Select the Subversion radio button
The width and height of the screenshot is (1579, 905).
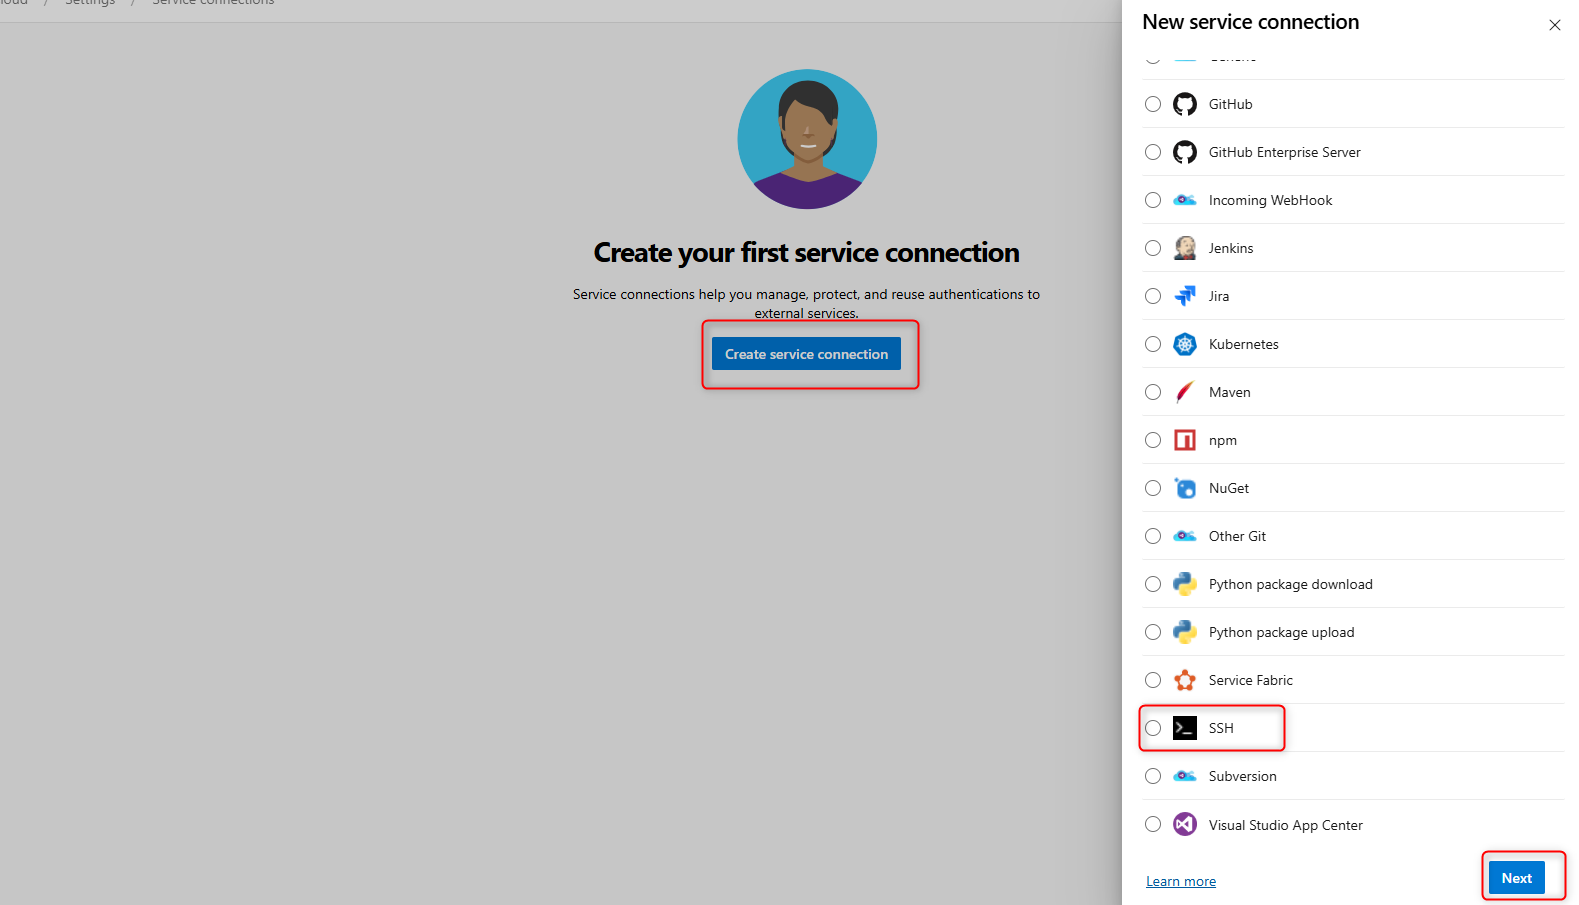[x=1152, y=776]
